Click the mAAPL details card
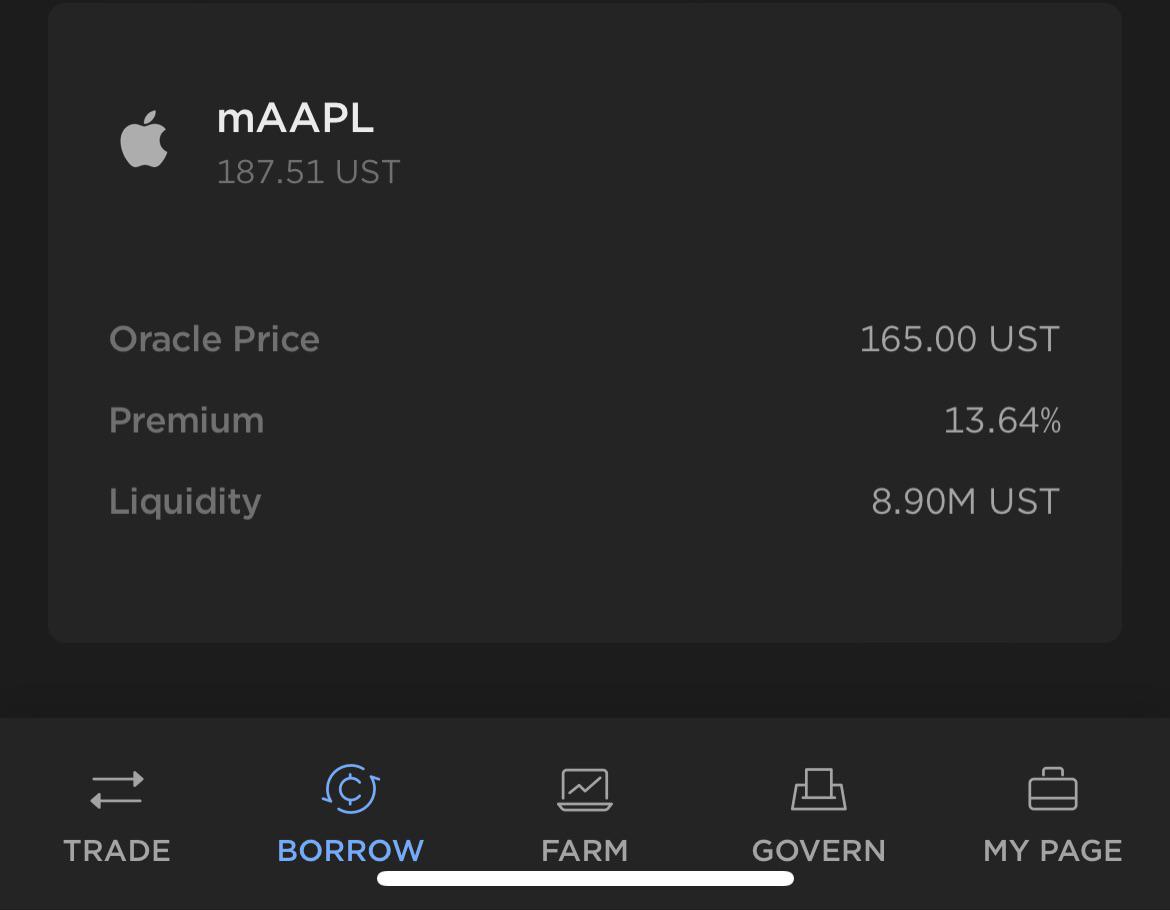Image resolution: width=1170 pixels, height=910 pixels. point(585,320)
